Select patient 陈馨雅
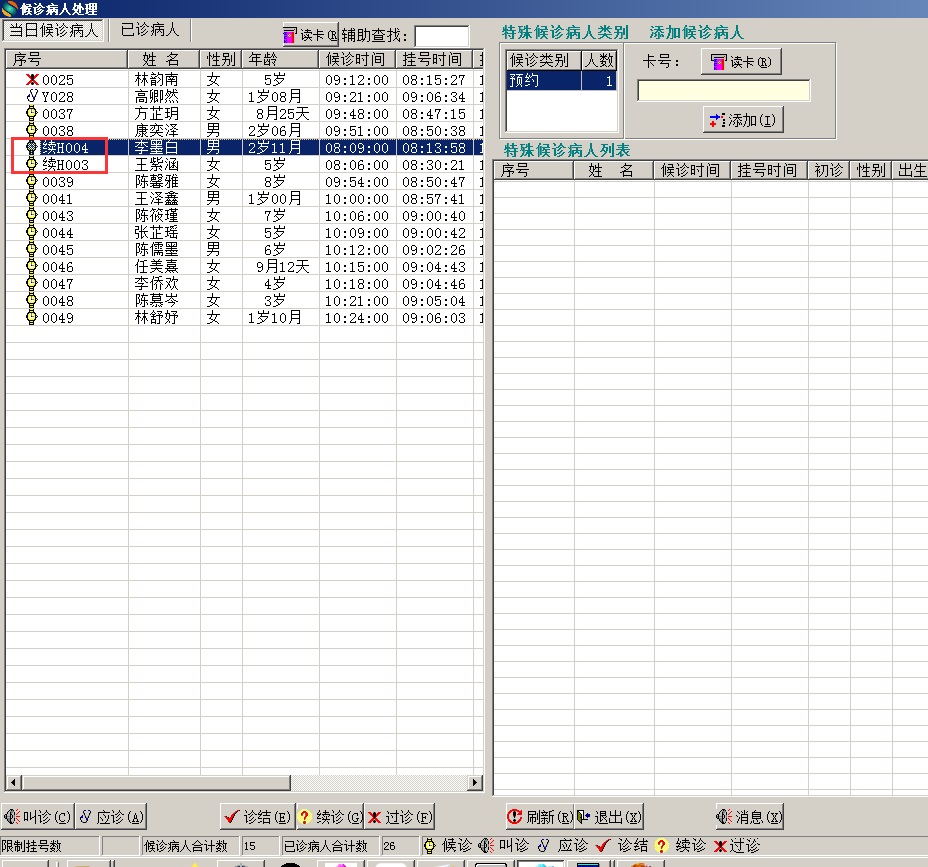The image size is (928, 867). coord(156,182)
